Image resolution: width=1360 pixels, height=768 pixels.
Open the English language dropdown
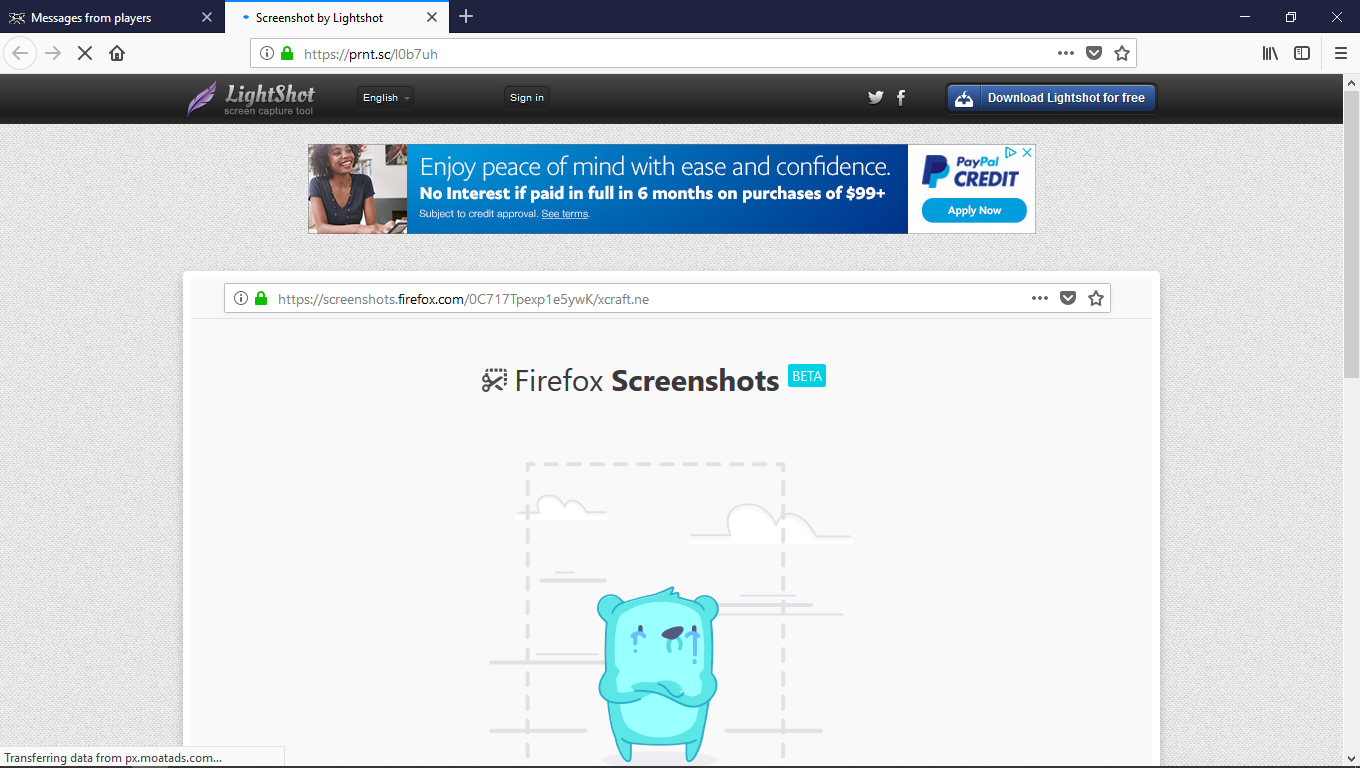(386, 98)
